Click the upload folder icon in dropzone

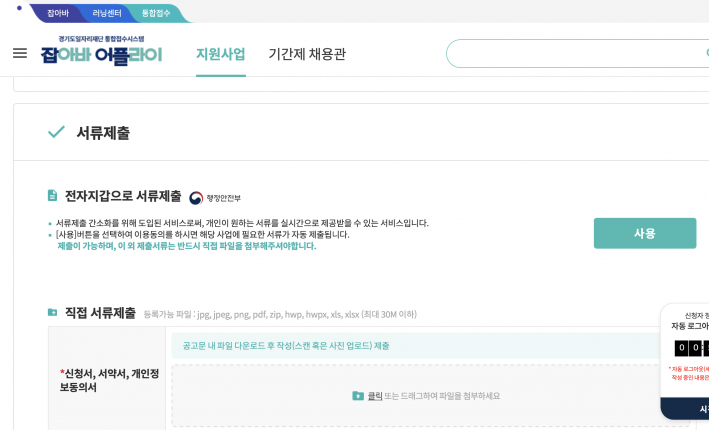point(358,396)
